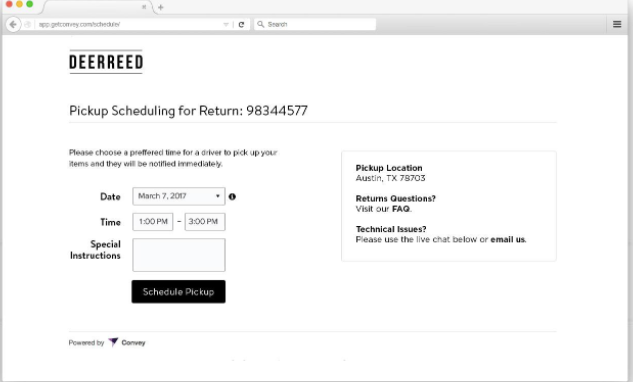
Task: Reload the page with the refresh icon
Action: 241,25
